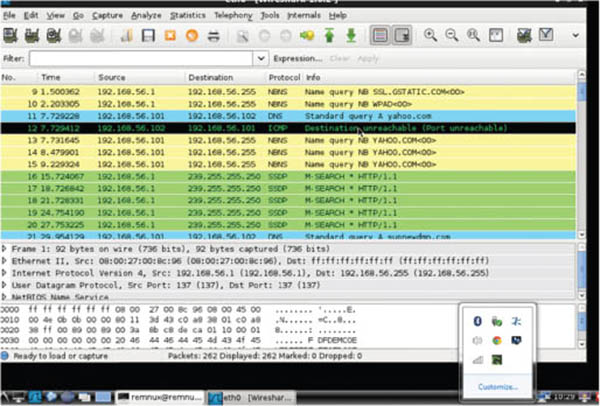600x406 pixels.
Task: Reload the capture file icon
Action: click(x=192, y=36)
